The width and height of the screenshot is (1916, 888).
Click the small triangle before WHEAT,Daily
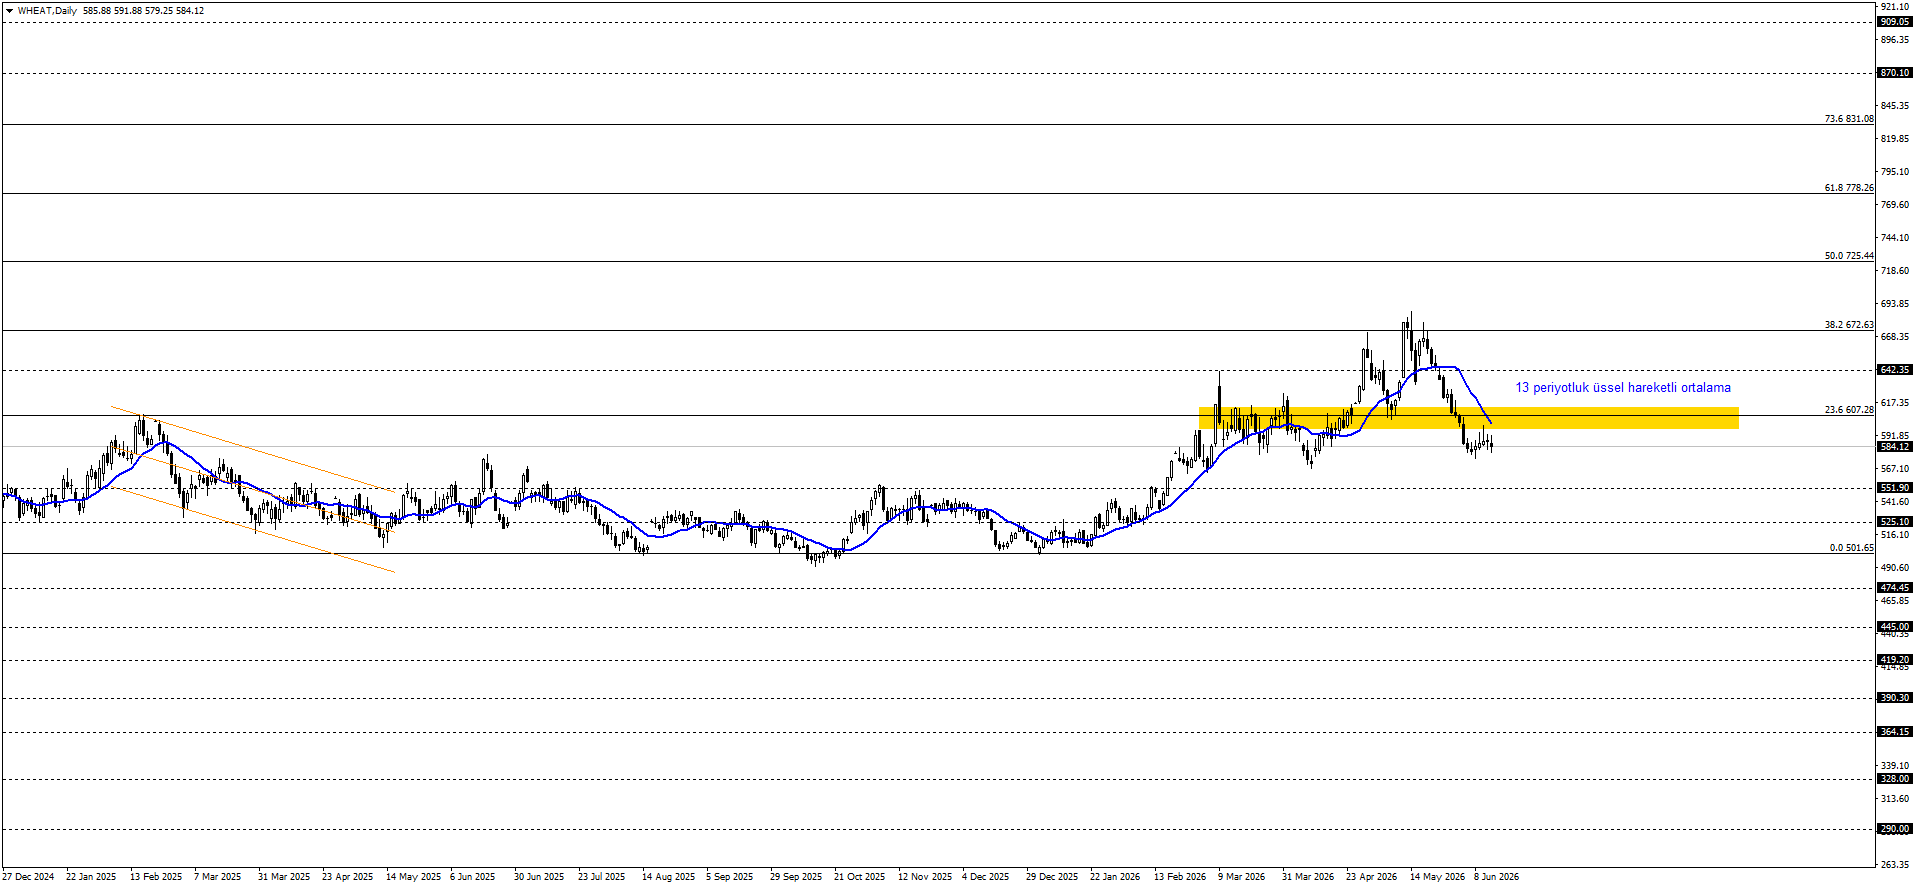click(x=9, y=11)
